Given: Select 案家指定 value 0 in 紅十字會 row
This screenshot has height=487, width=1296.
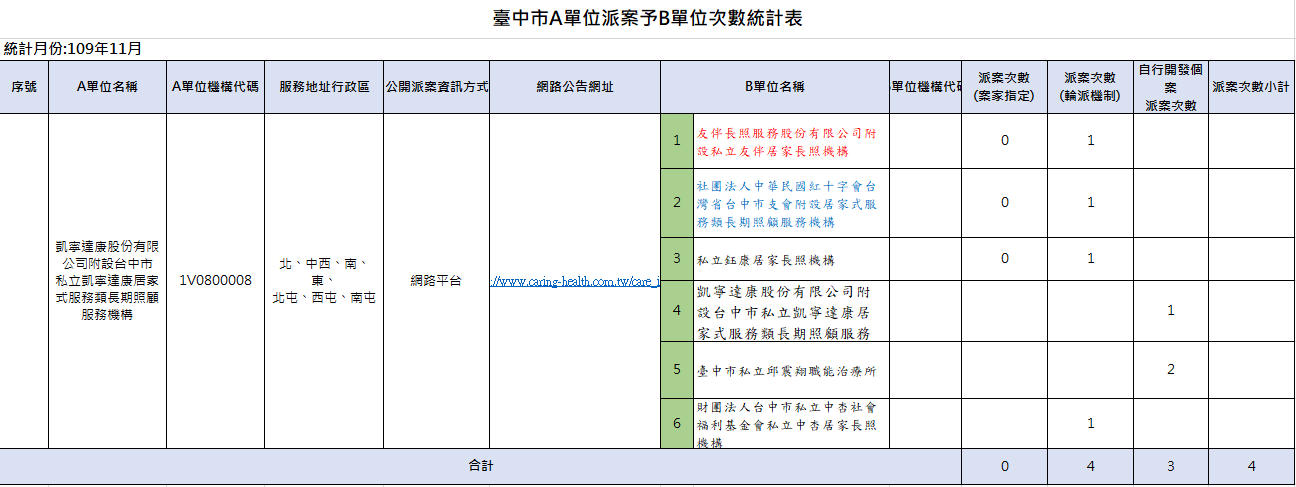Looking at the screenshot, I should (x=1004, y=203).
